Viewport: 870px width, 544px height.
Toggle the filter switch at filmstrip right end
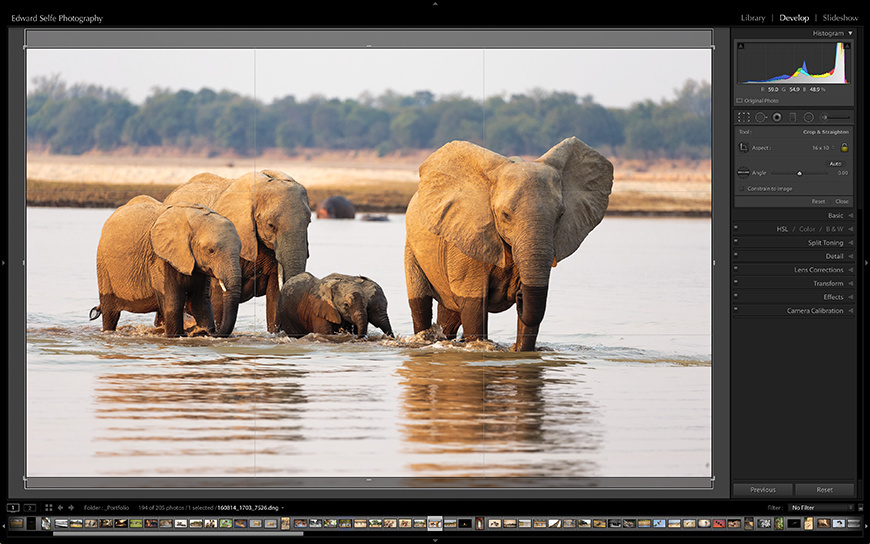[x=861, y=507]
